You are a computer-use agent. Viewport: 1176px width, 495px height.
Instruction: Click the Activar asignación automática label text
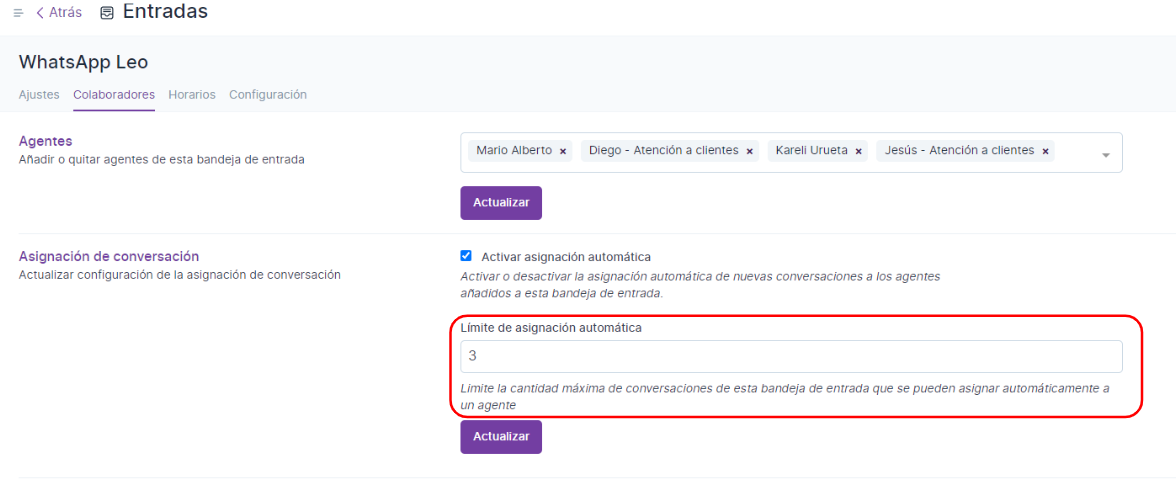click(x=565, y=257)
